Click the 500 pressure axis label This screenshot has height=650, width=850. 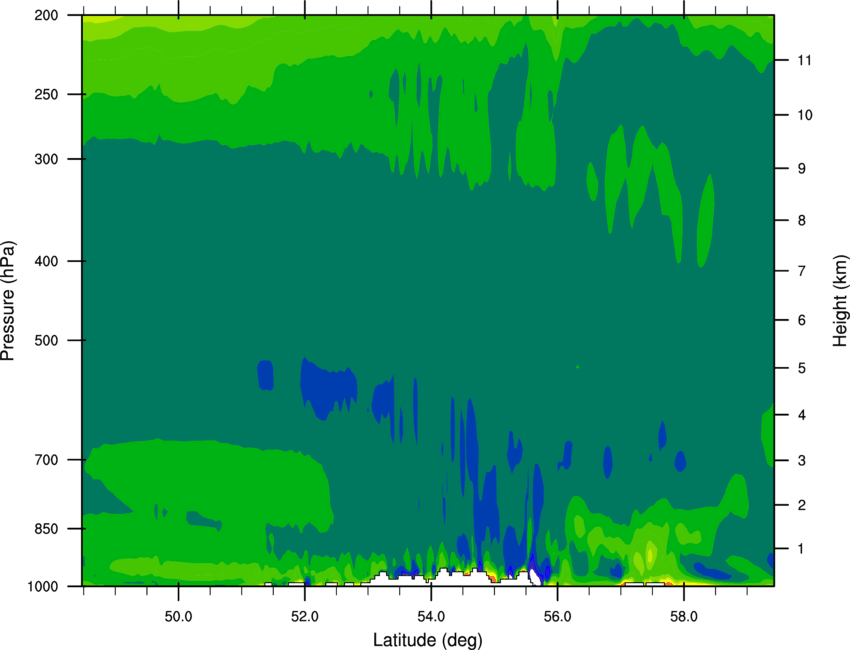(x=46, y=340)
